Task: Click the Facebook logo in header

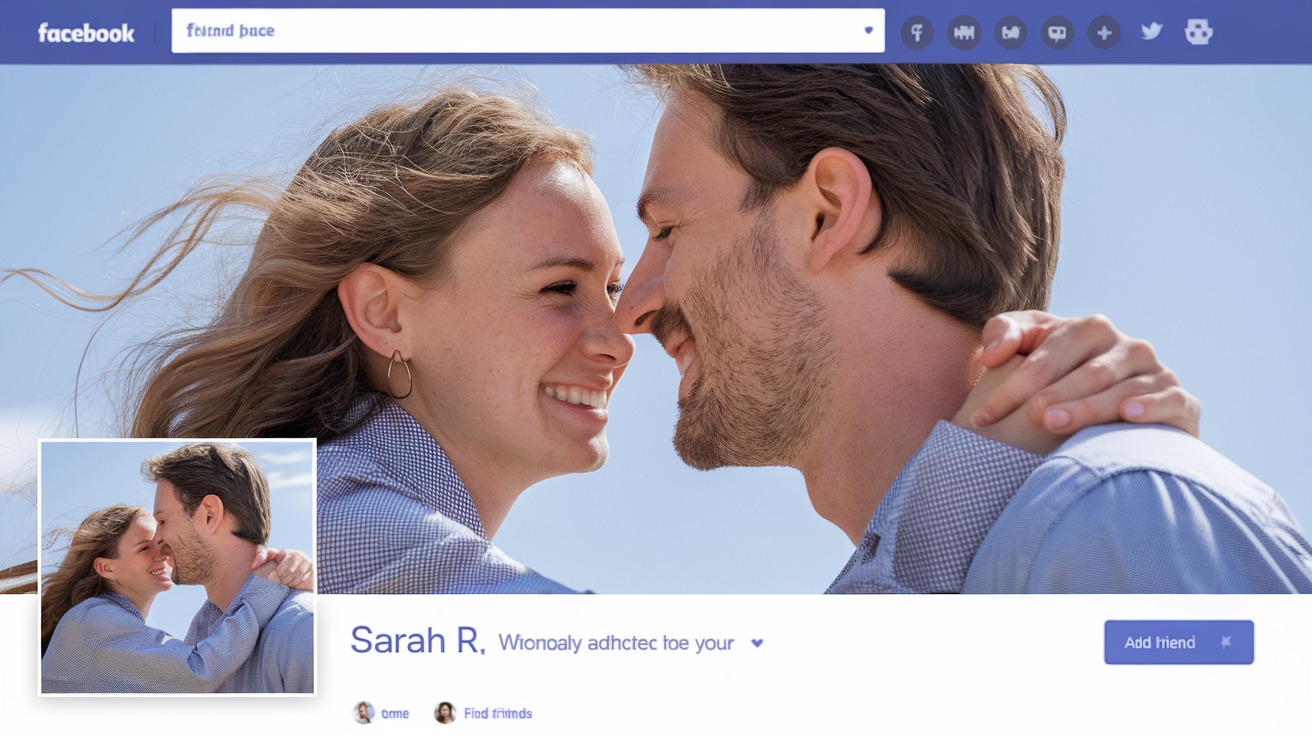Action: (86, 33)
